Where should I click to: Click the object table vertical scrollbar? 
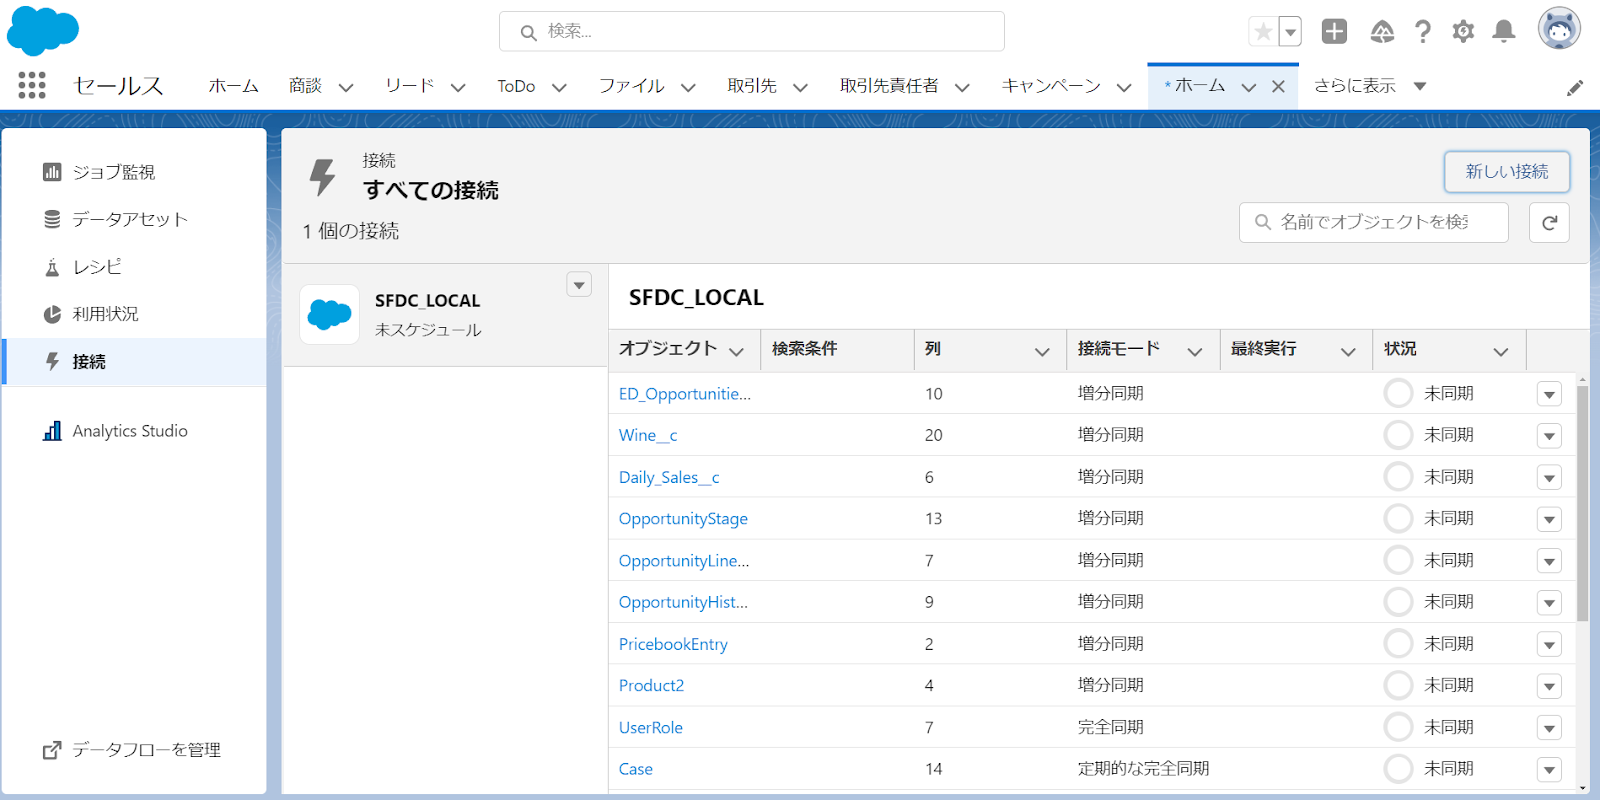pos(1582,503)
